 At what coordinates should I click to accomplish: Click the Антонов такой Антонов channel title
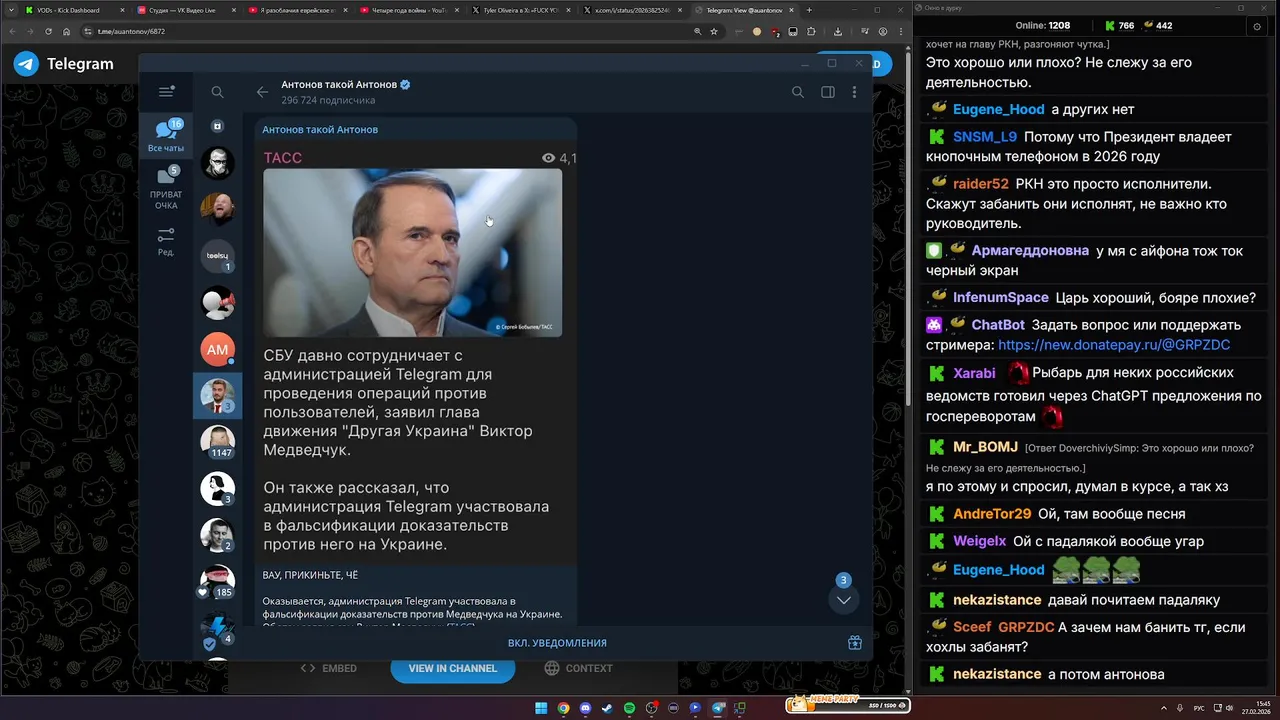click(x=339, y=85)
